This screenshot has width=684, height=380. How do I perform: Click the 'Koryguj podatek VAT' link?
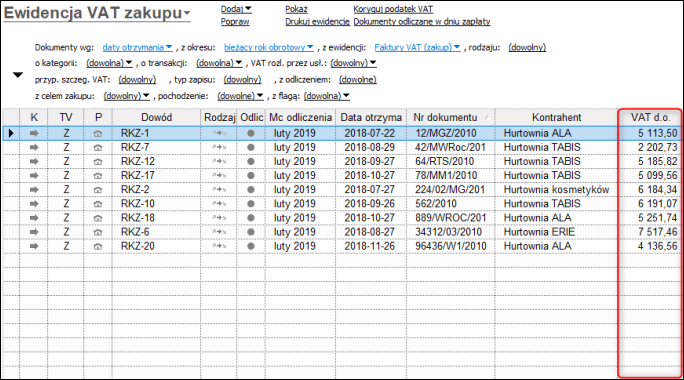click(393, 9)
